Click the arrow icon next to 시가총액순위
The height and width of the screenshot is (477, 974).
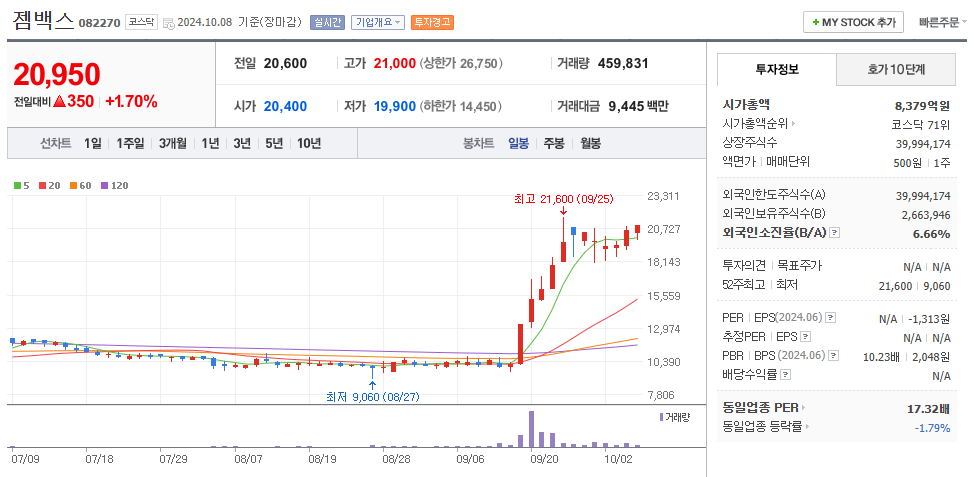point(793,124)
